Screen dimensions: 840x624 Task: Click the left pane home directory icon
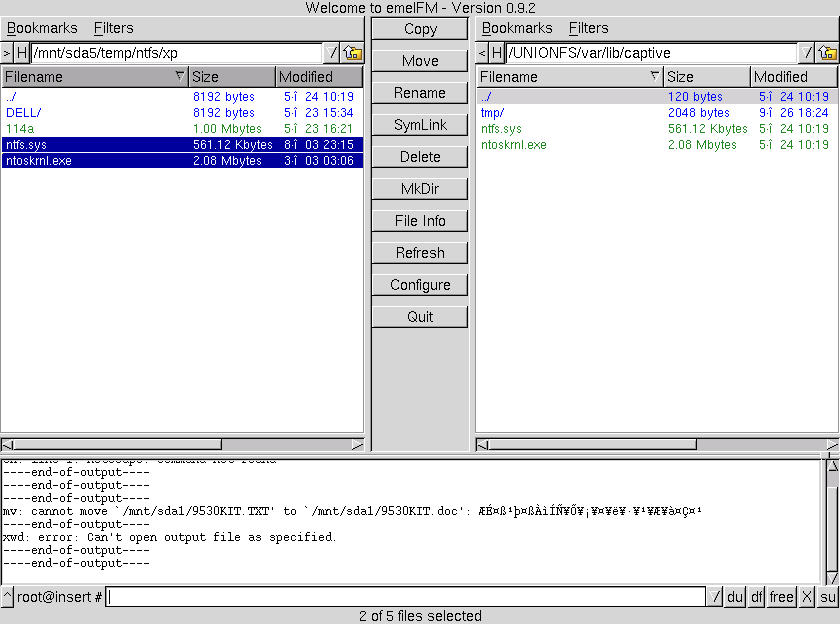click(x=353, y=53)
